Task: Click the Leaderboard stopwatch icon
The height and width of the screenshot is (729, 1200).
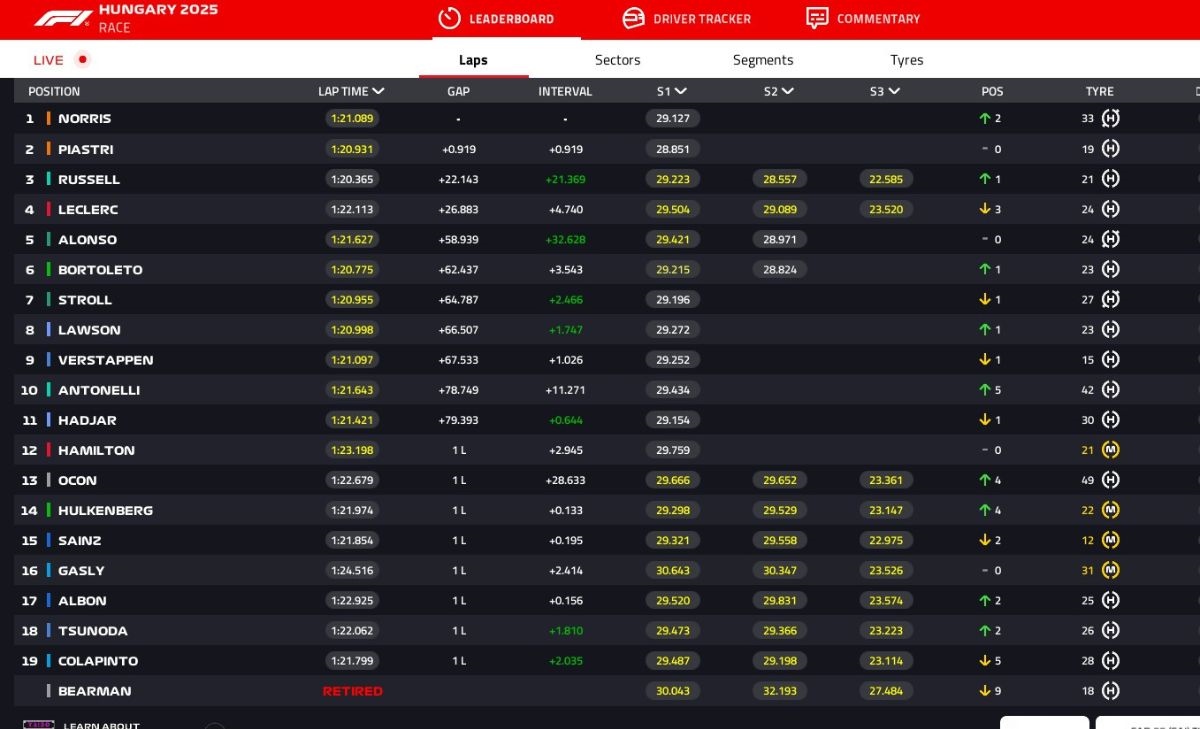Action: 450,18
